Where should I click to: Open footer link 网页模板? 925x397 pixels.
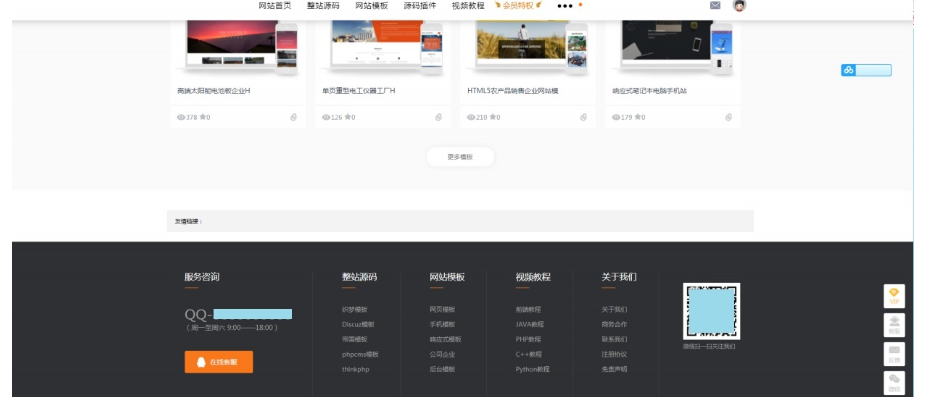point(442,310)
